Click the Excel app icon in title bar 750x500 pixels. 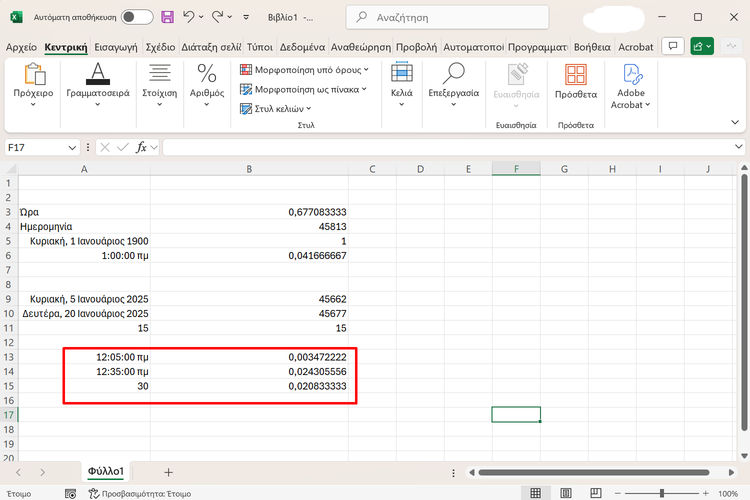[x=16, y=17]
